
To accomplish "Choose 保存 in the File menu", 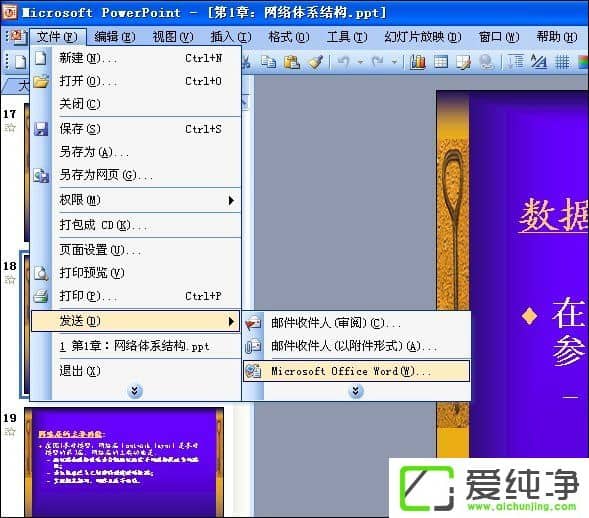I will [x=135, y=129].
